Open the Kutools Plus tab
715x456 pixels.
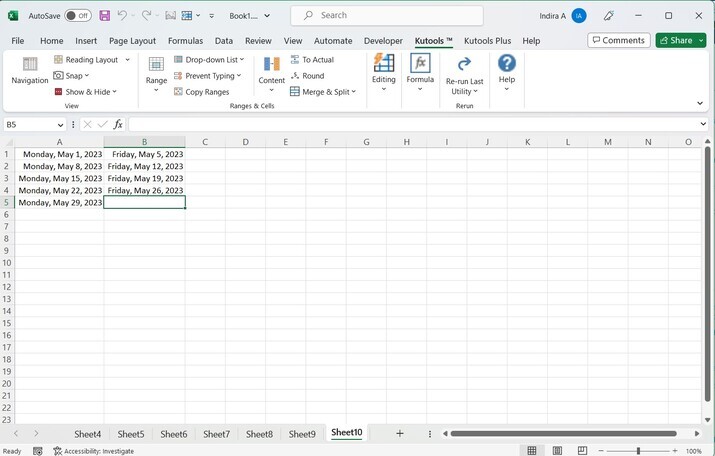click(487, 41)
